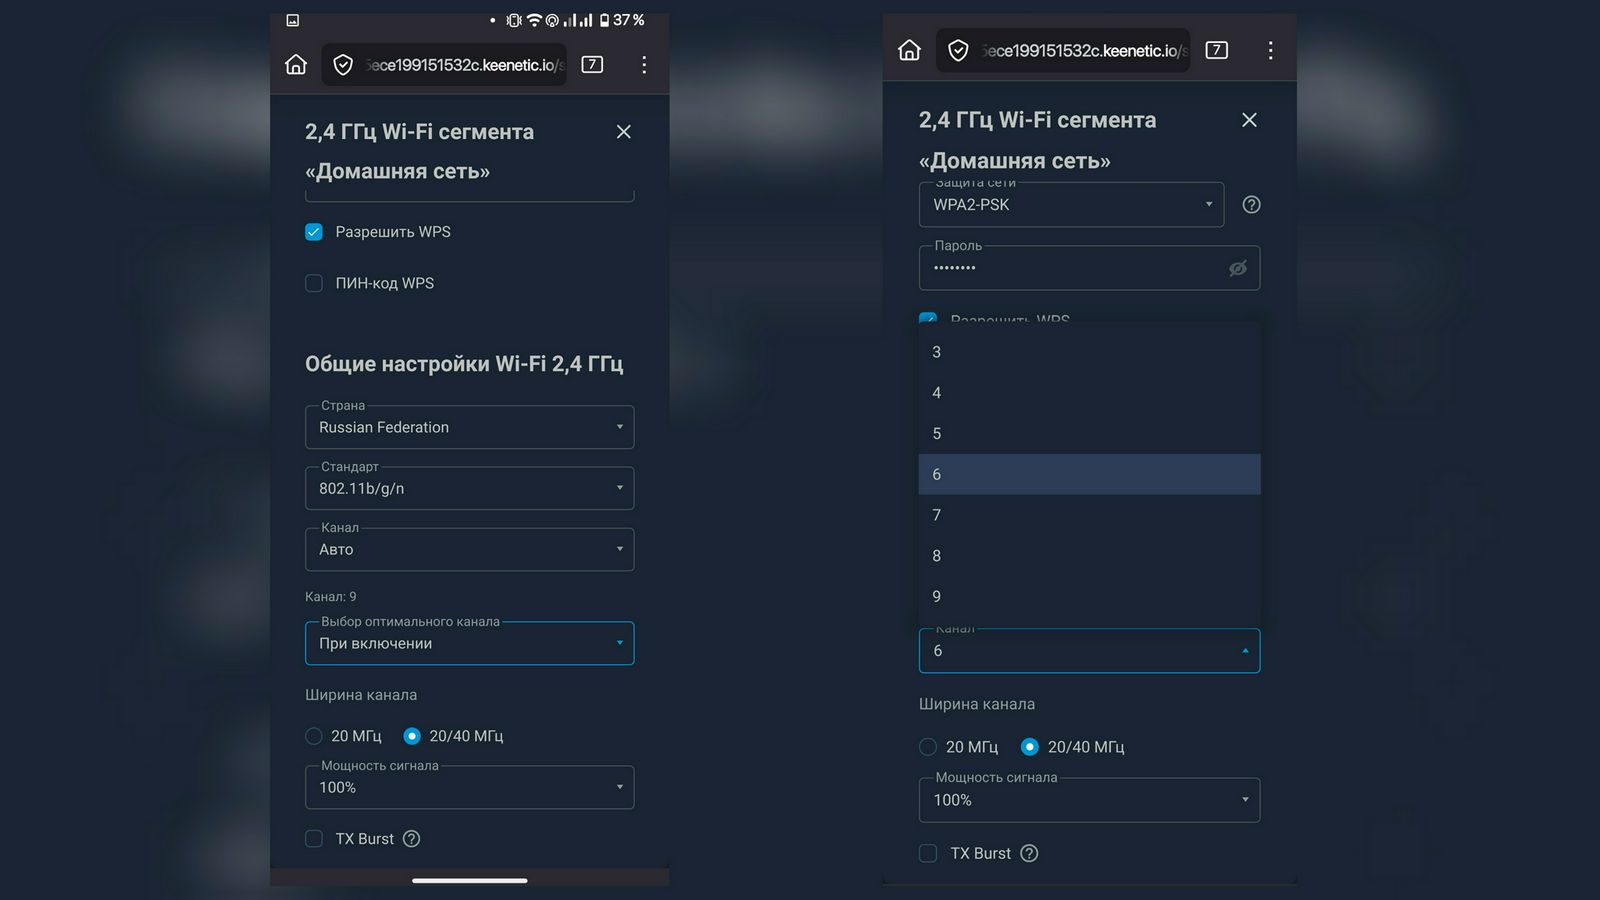The height and width of the screenshot is (900, 1600).
Task: Choose channel 3 in the open list
Action: pyautogui.click(x=1088, y=352)
